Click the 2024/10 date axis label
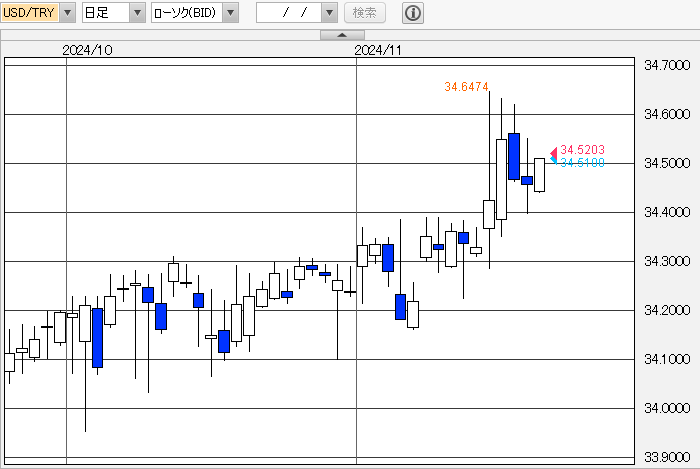Viewport: 700px width, 469px height. click(x=88, y=50)
